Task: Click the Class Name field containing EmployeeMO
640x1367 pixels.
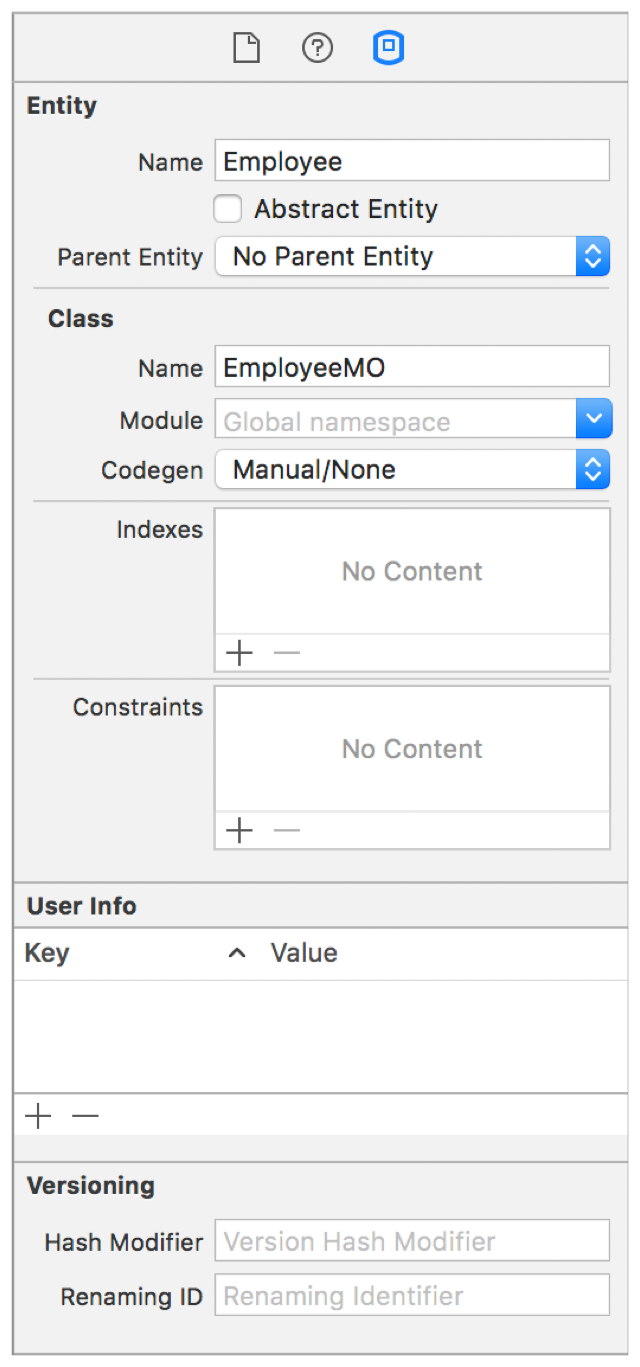Action: tap(412, 368)
